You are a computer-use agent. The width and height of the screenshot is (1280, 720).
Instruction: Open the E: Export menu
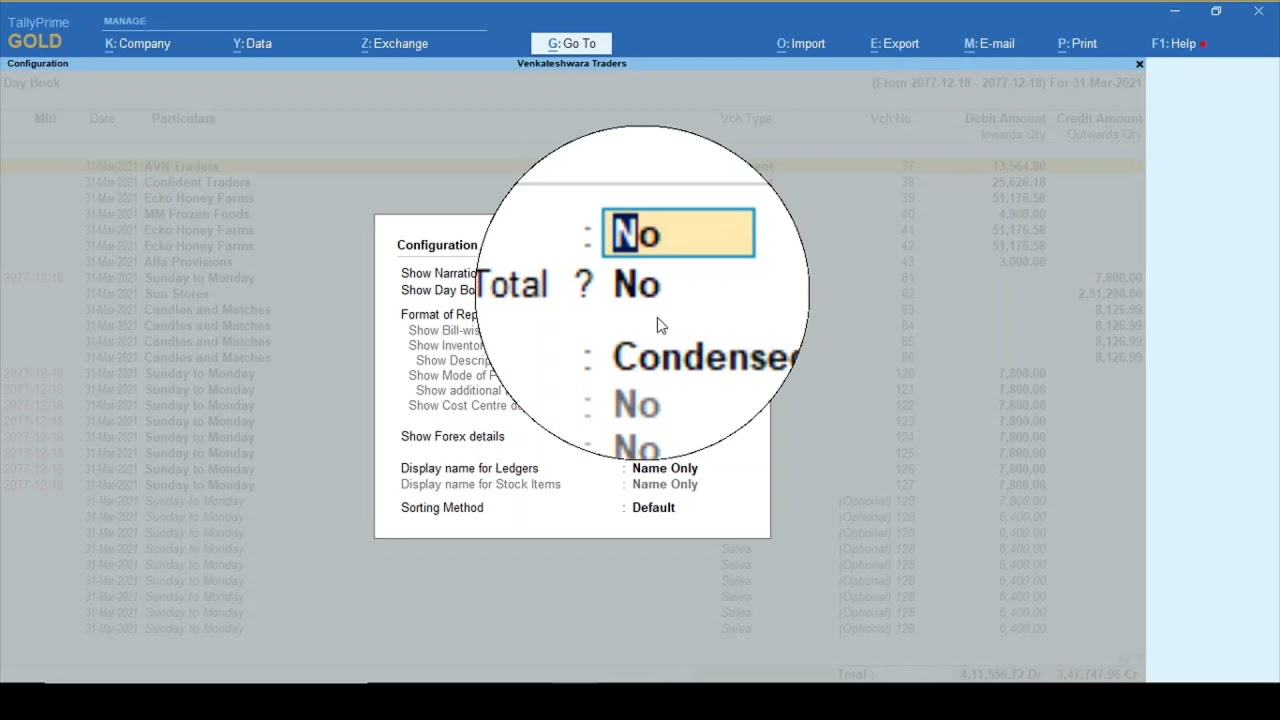(x=894, y=44)
